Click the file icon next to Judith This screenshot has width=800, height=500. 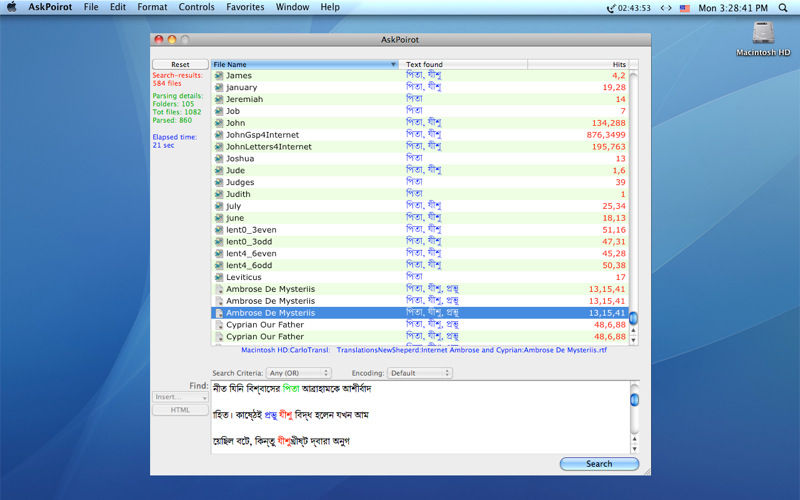click(x=219, y=194)
